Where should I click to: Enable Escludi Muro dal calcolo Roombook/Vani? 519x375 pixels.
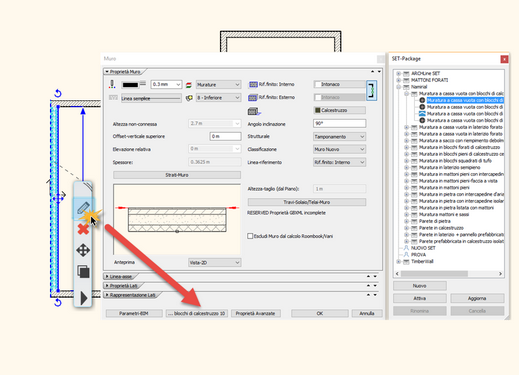pyautogui.click(x=250, y=236)
